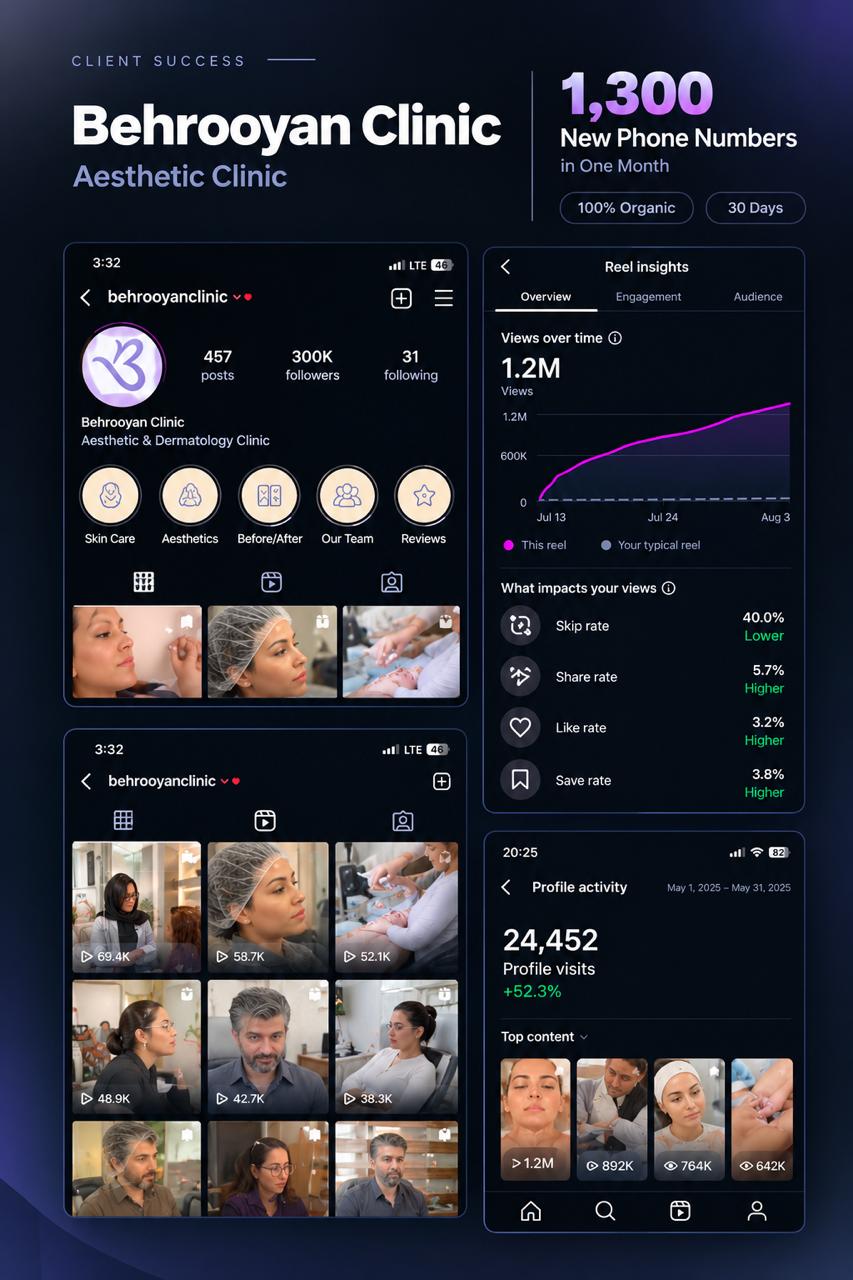This screenshot has width=853, height=1280.
Task: Tap the Home icon in bottom navigation
Action: [531, 1211]
